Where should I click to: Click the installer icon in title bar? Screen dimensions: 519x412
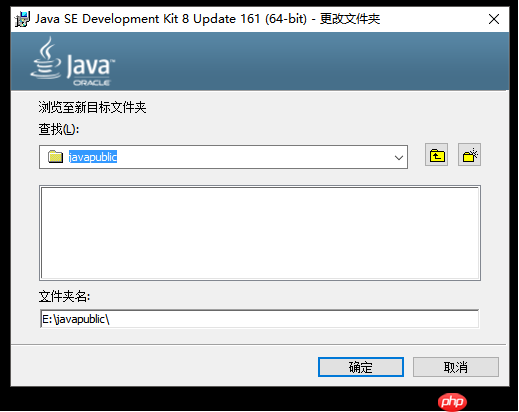pos(23,19)
